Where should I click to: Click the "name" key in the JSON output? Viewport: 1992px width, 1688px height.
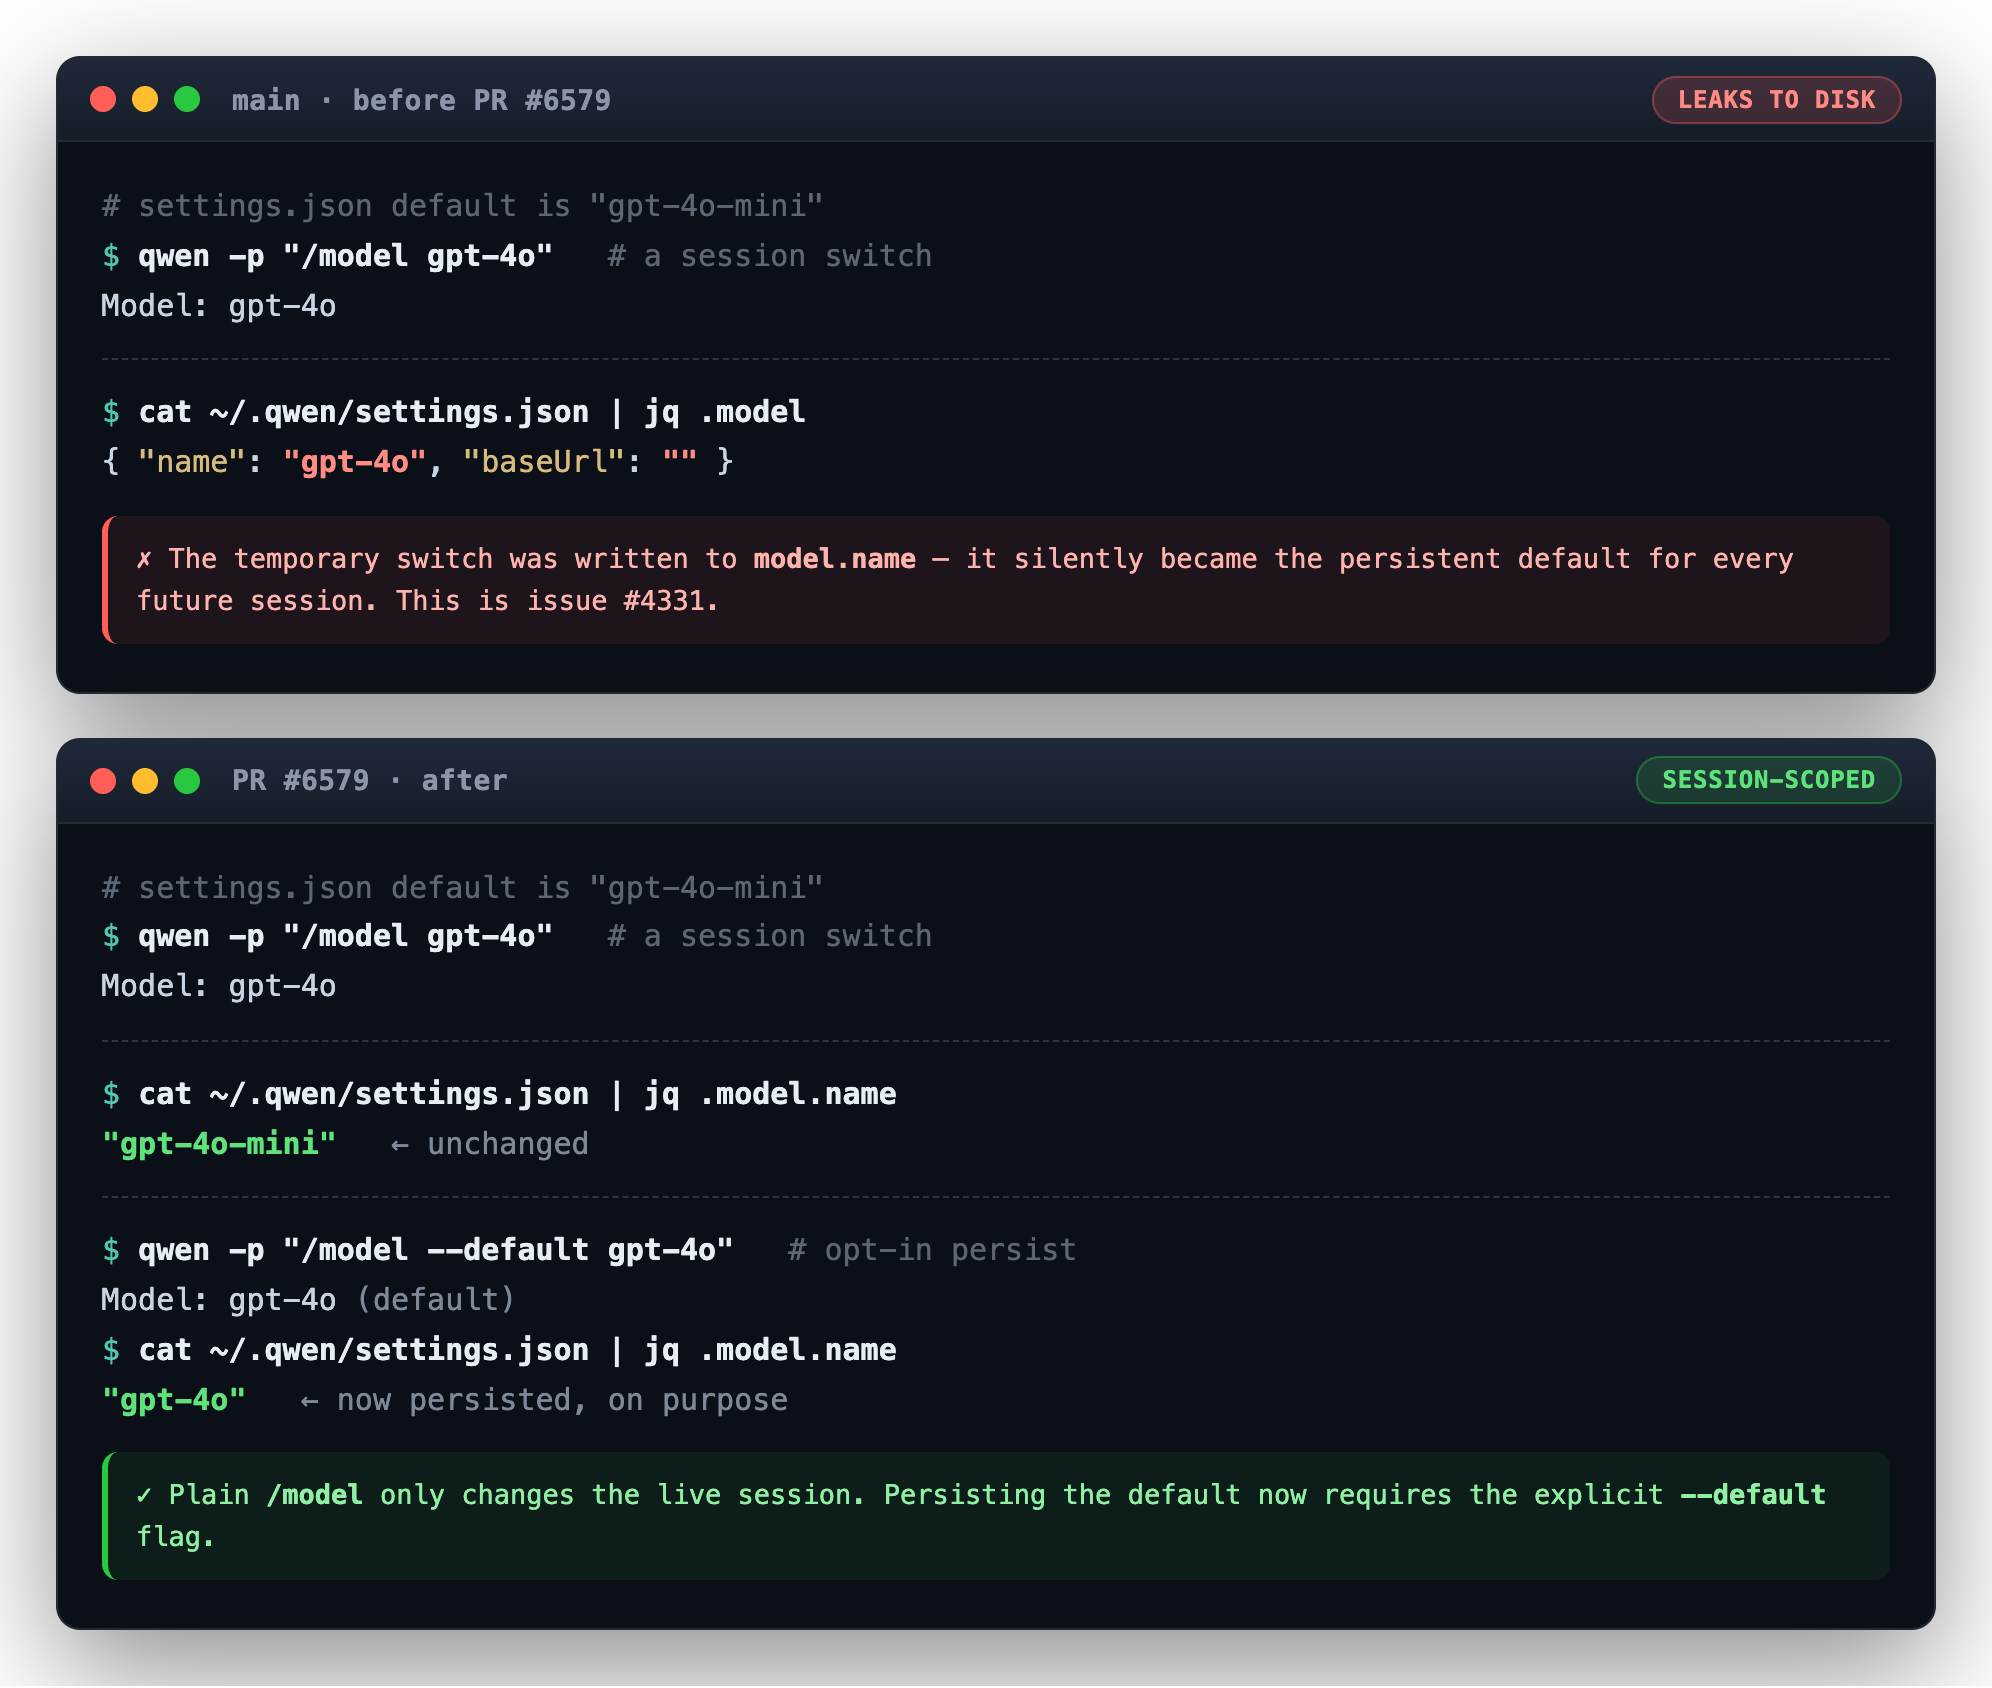[x=192, y=462]
